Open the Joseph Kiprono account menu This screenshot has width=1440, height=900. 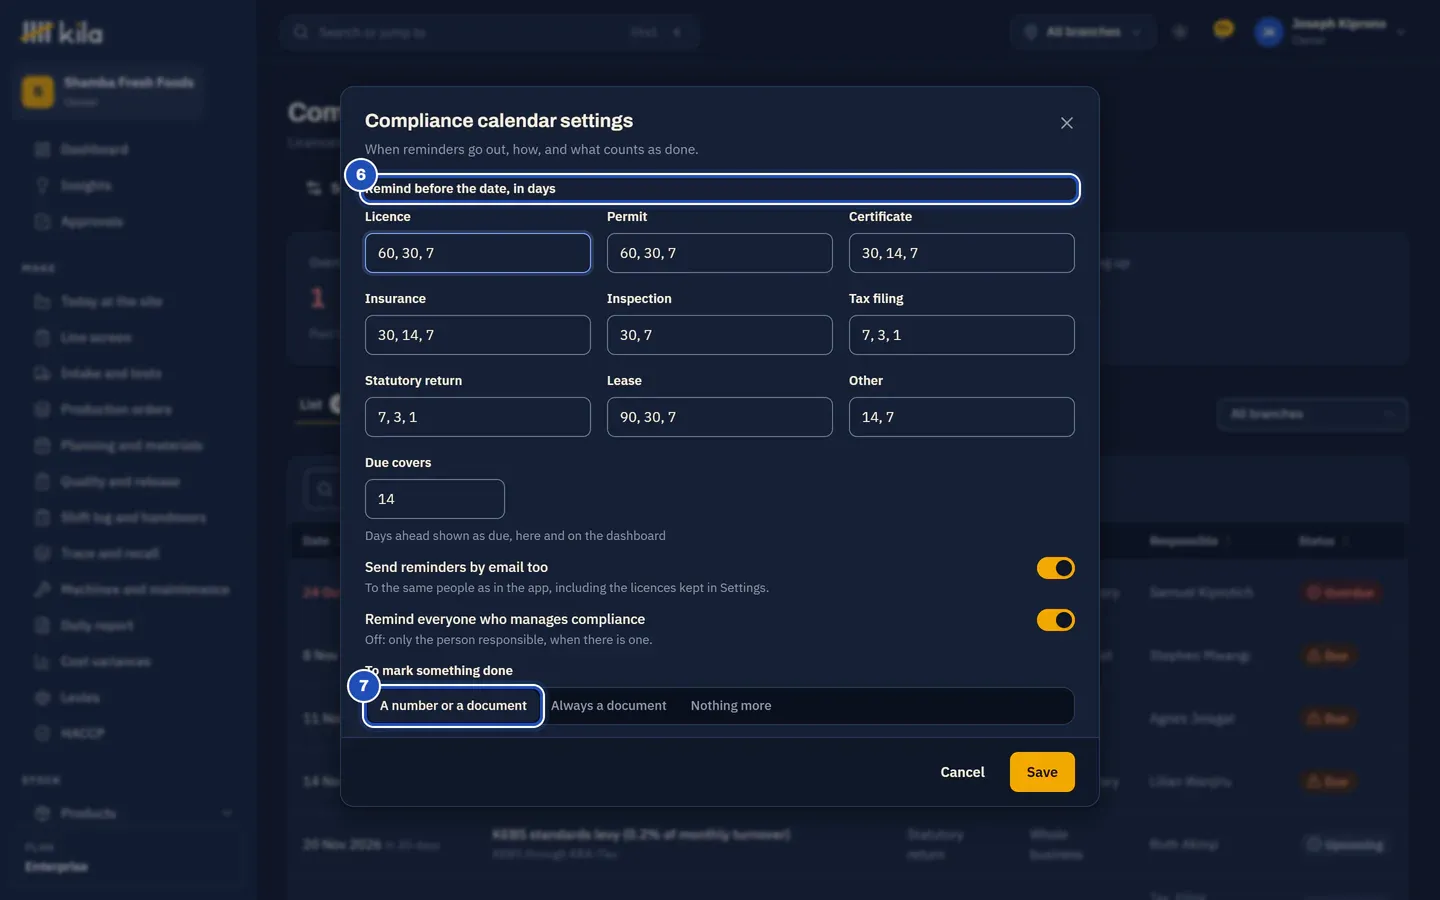click(x=1330, y=32)
